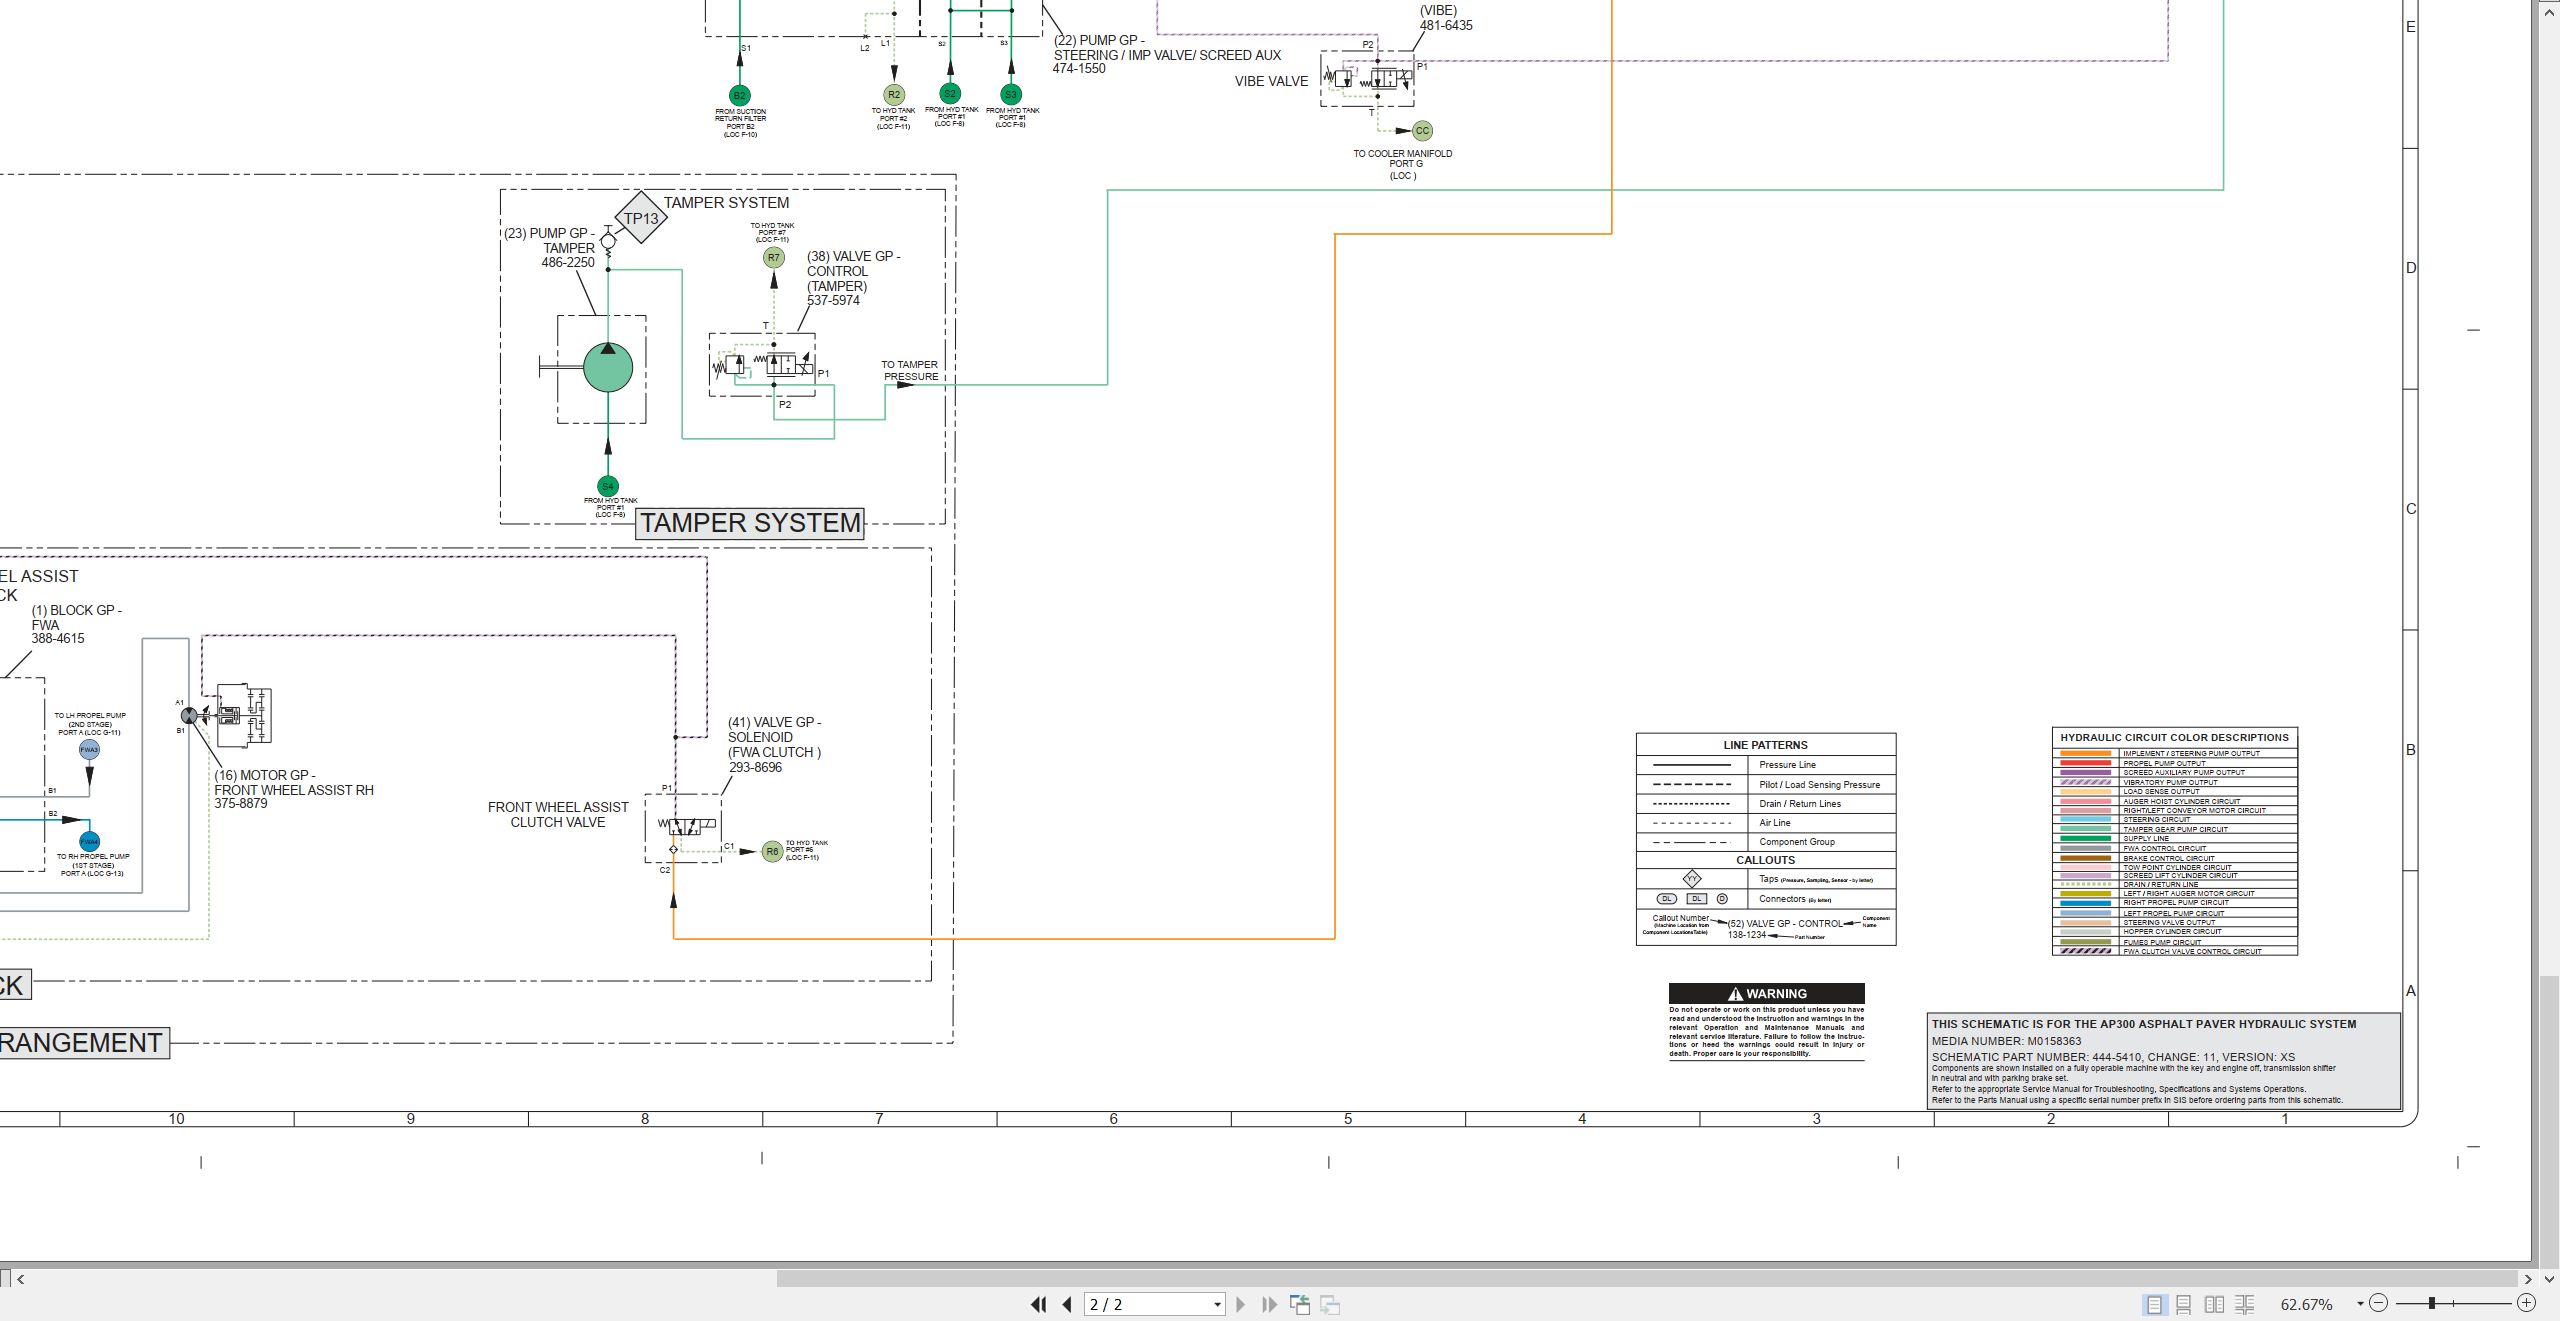Go to the previous page
The height and width of the screenshot is (1321, 2560).
coord(1067,1304)
